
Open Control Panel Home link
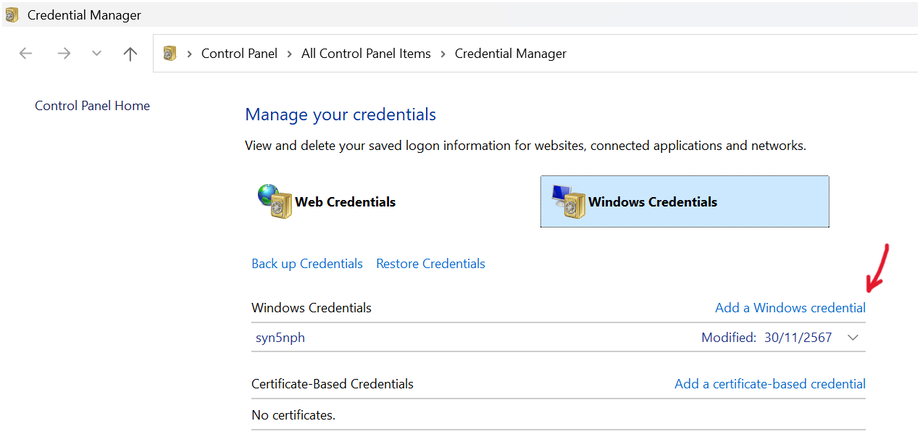(x=92, y=106)
